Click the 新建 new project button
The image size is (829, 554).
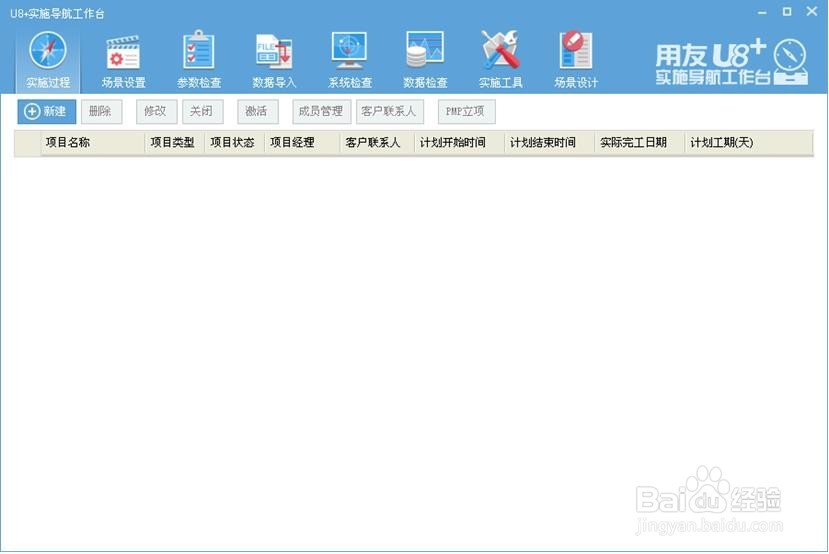point(47,112)
